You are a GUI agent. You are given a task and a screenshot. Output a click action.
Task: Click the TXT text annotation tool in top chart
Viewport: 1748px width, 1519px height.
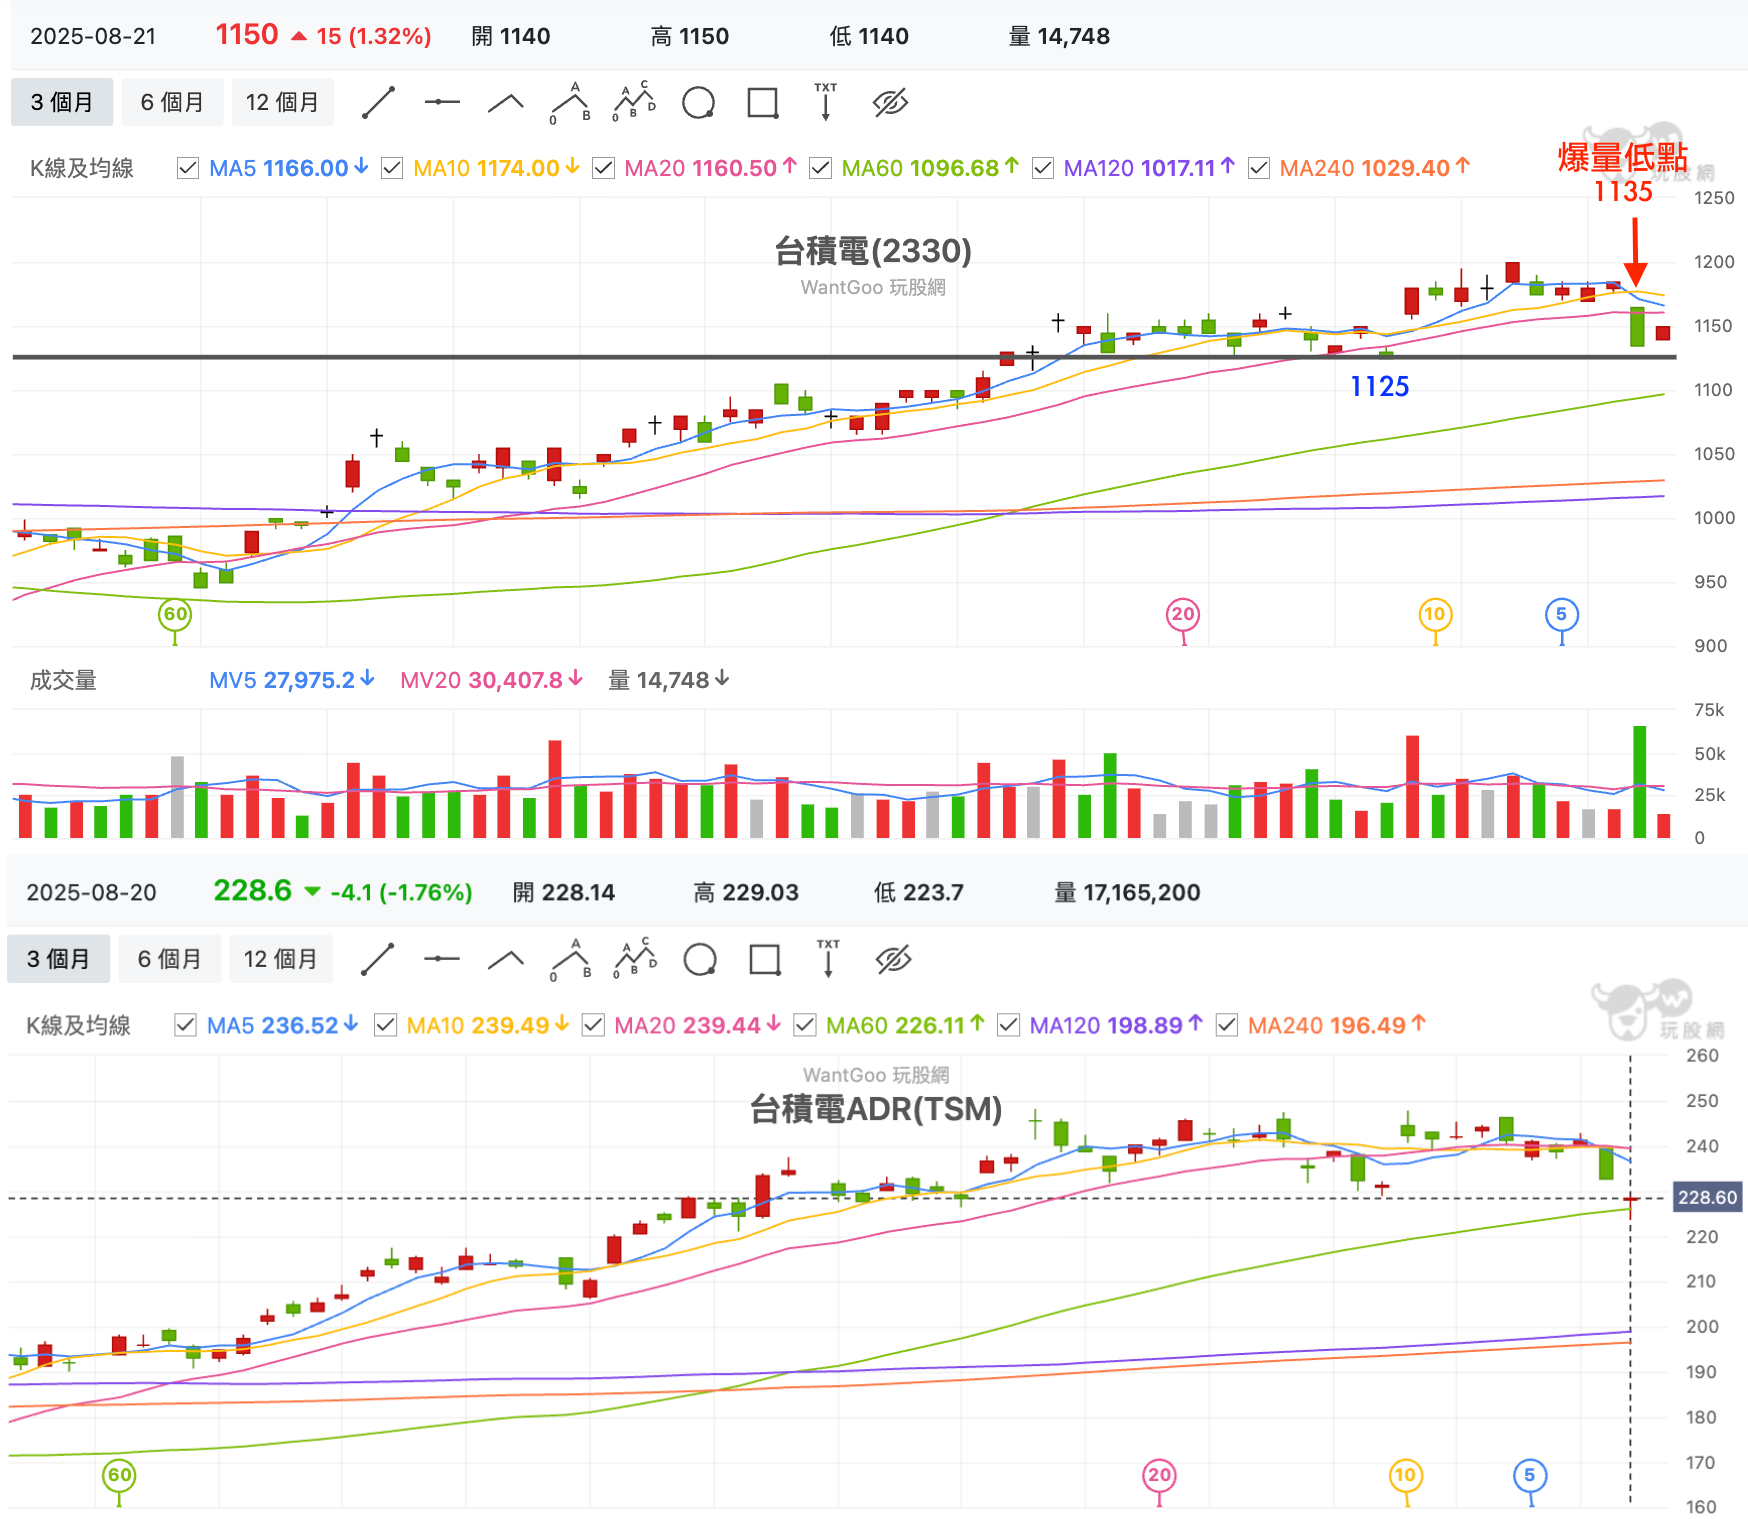click(825, 102)
